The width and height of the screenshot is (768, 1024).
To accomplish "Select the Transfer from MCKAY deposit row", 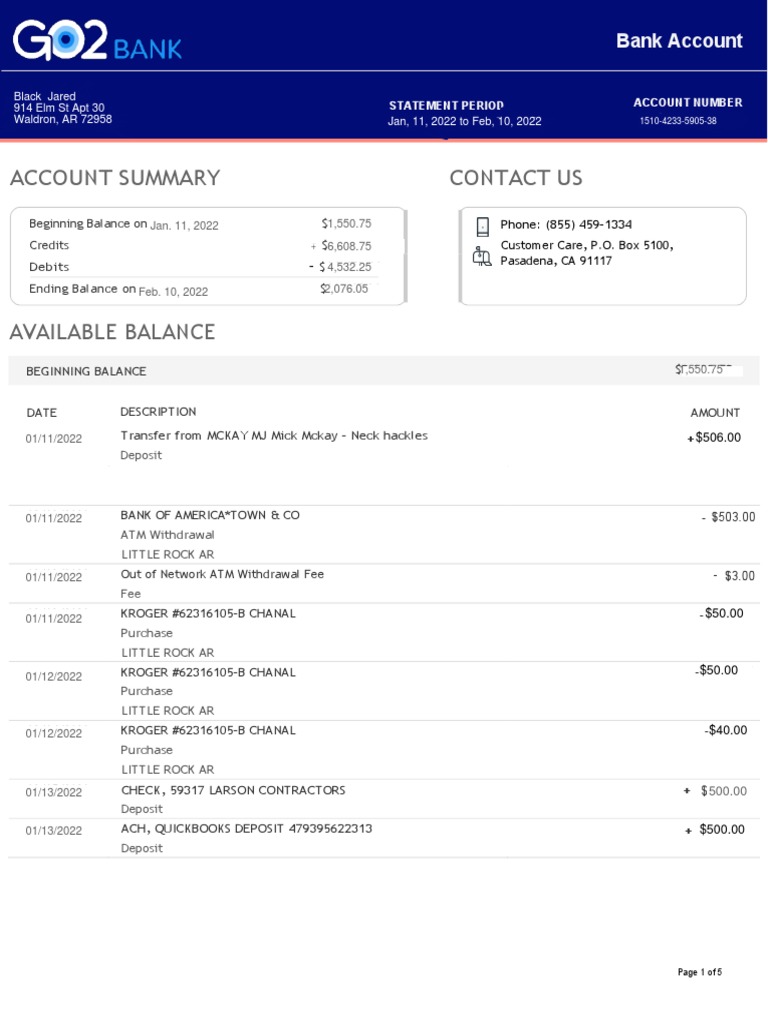I will pyautogui.click(x=274, y=436).
